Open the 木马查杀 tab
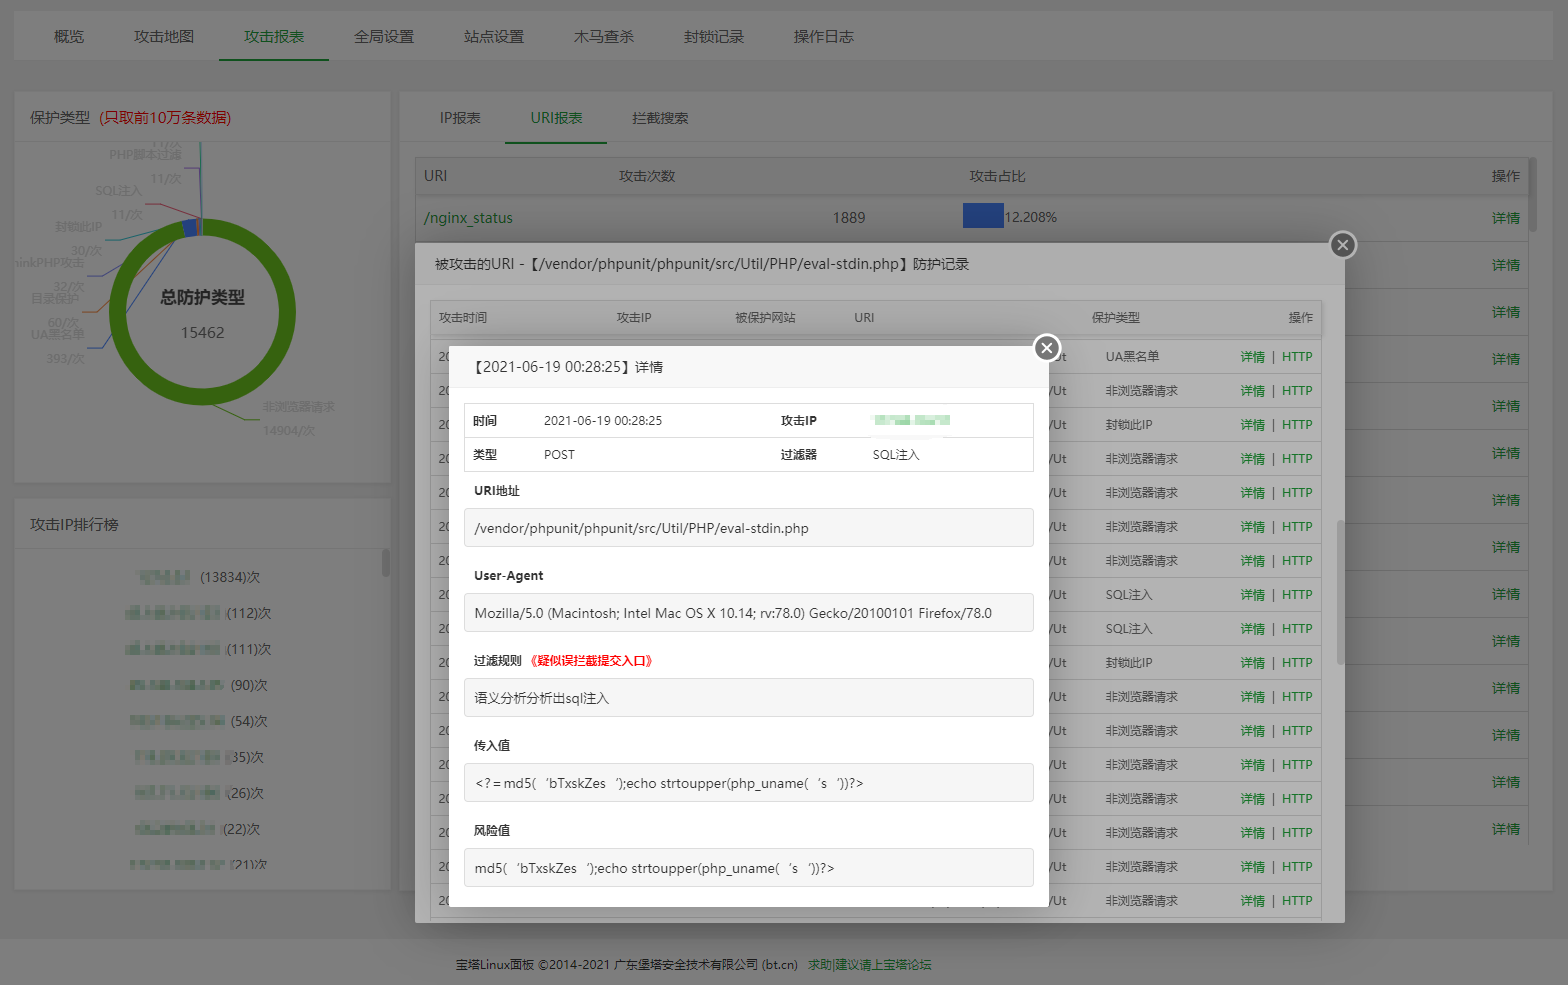 [604, 37]
